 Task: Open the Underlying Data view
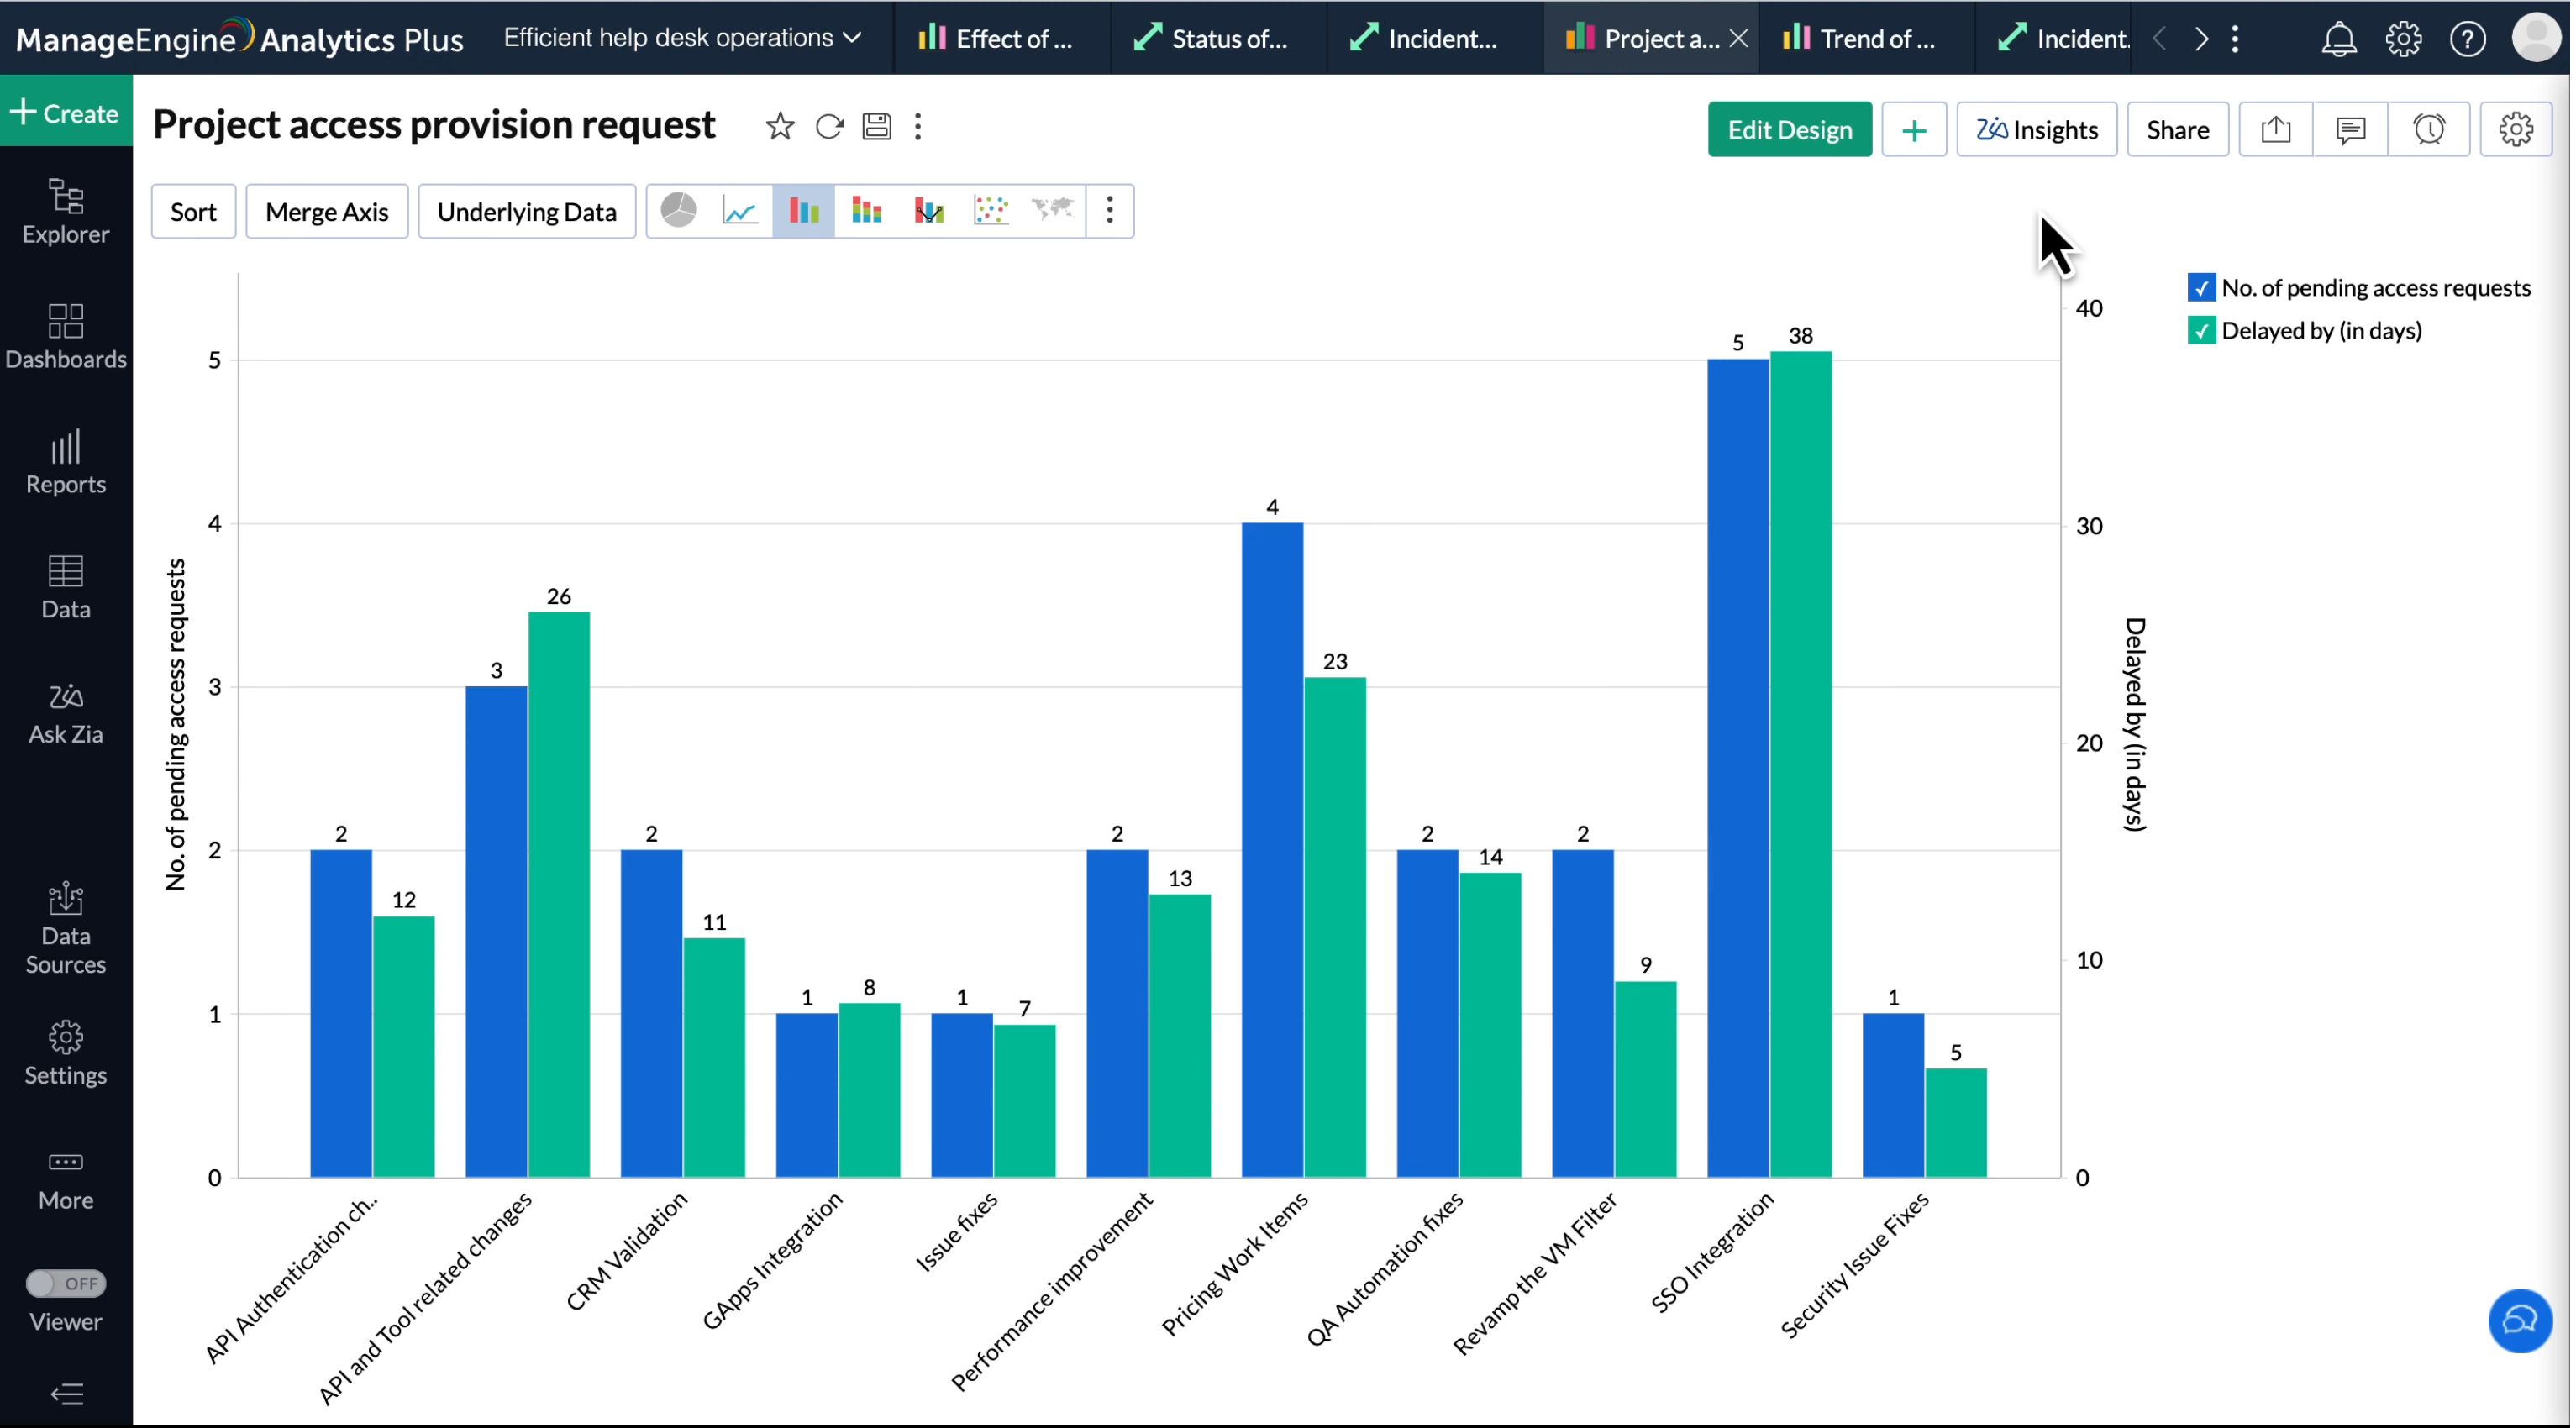pyautogui.click(x=527, y=212)
